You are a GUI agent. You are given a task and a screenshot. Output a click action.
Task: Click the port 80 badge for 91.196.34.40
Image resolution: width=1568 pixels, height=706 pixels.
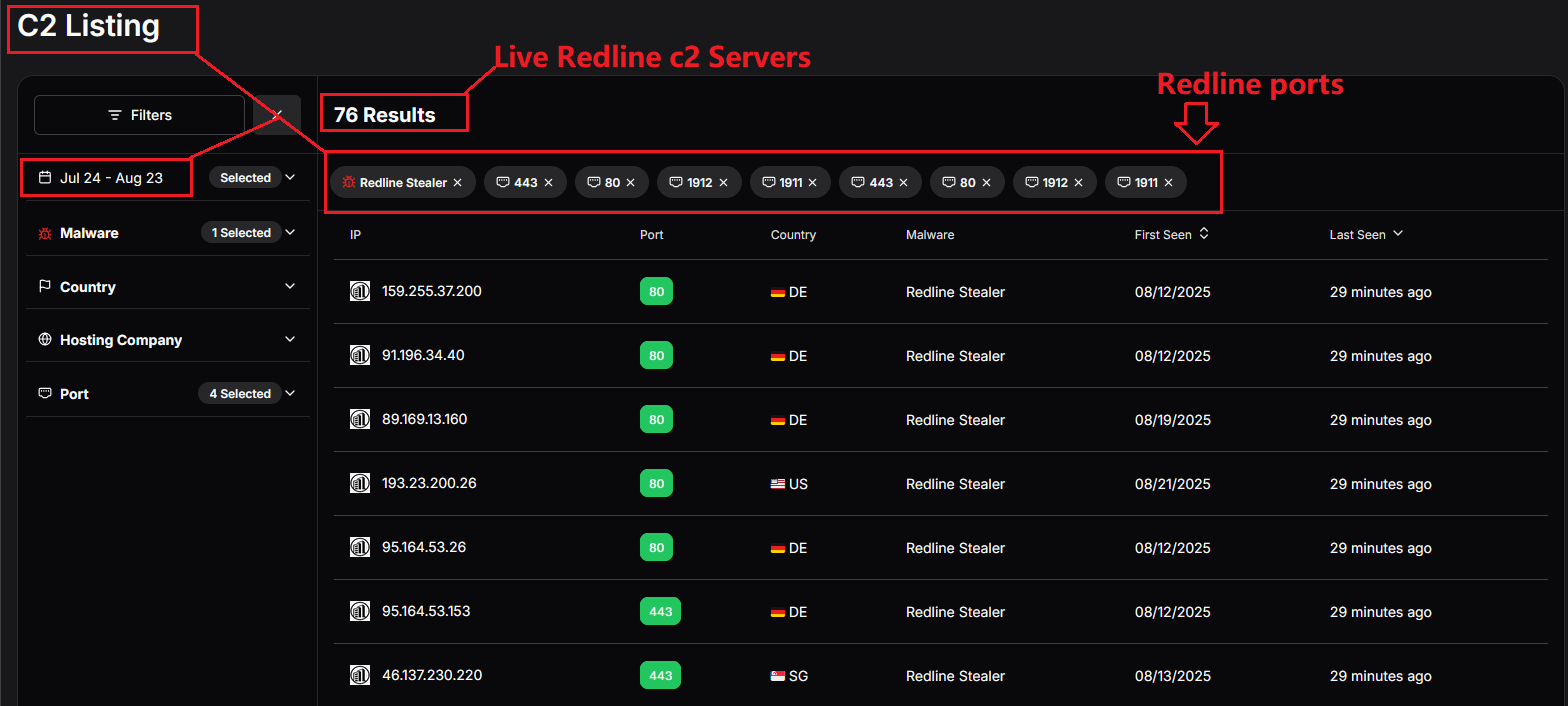pyautogui.click(x=656, y=356)
